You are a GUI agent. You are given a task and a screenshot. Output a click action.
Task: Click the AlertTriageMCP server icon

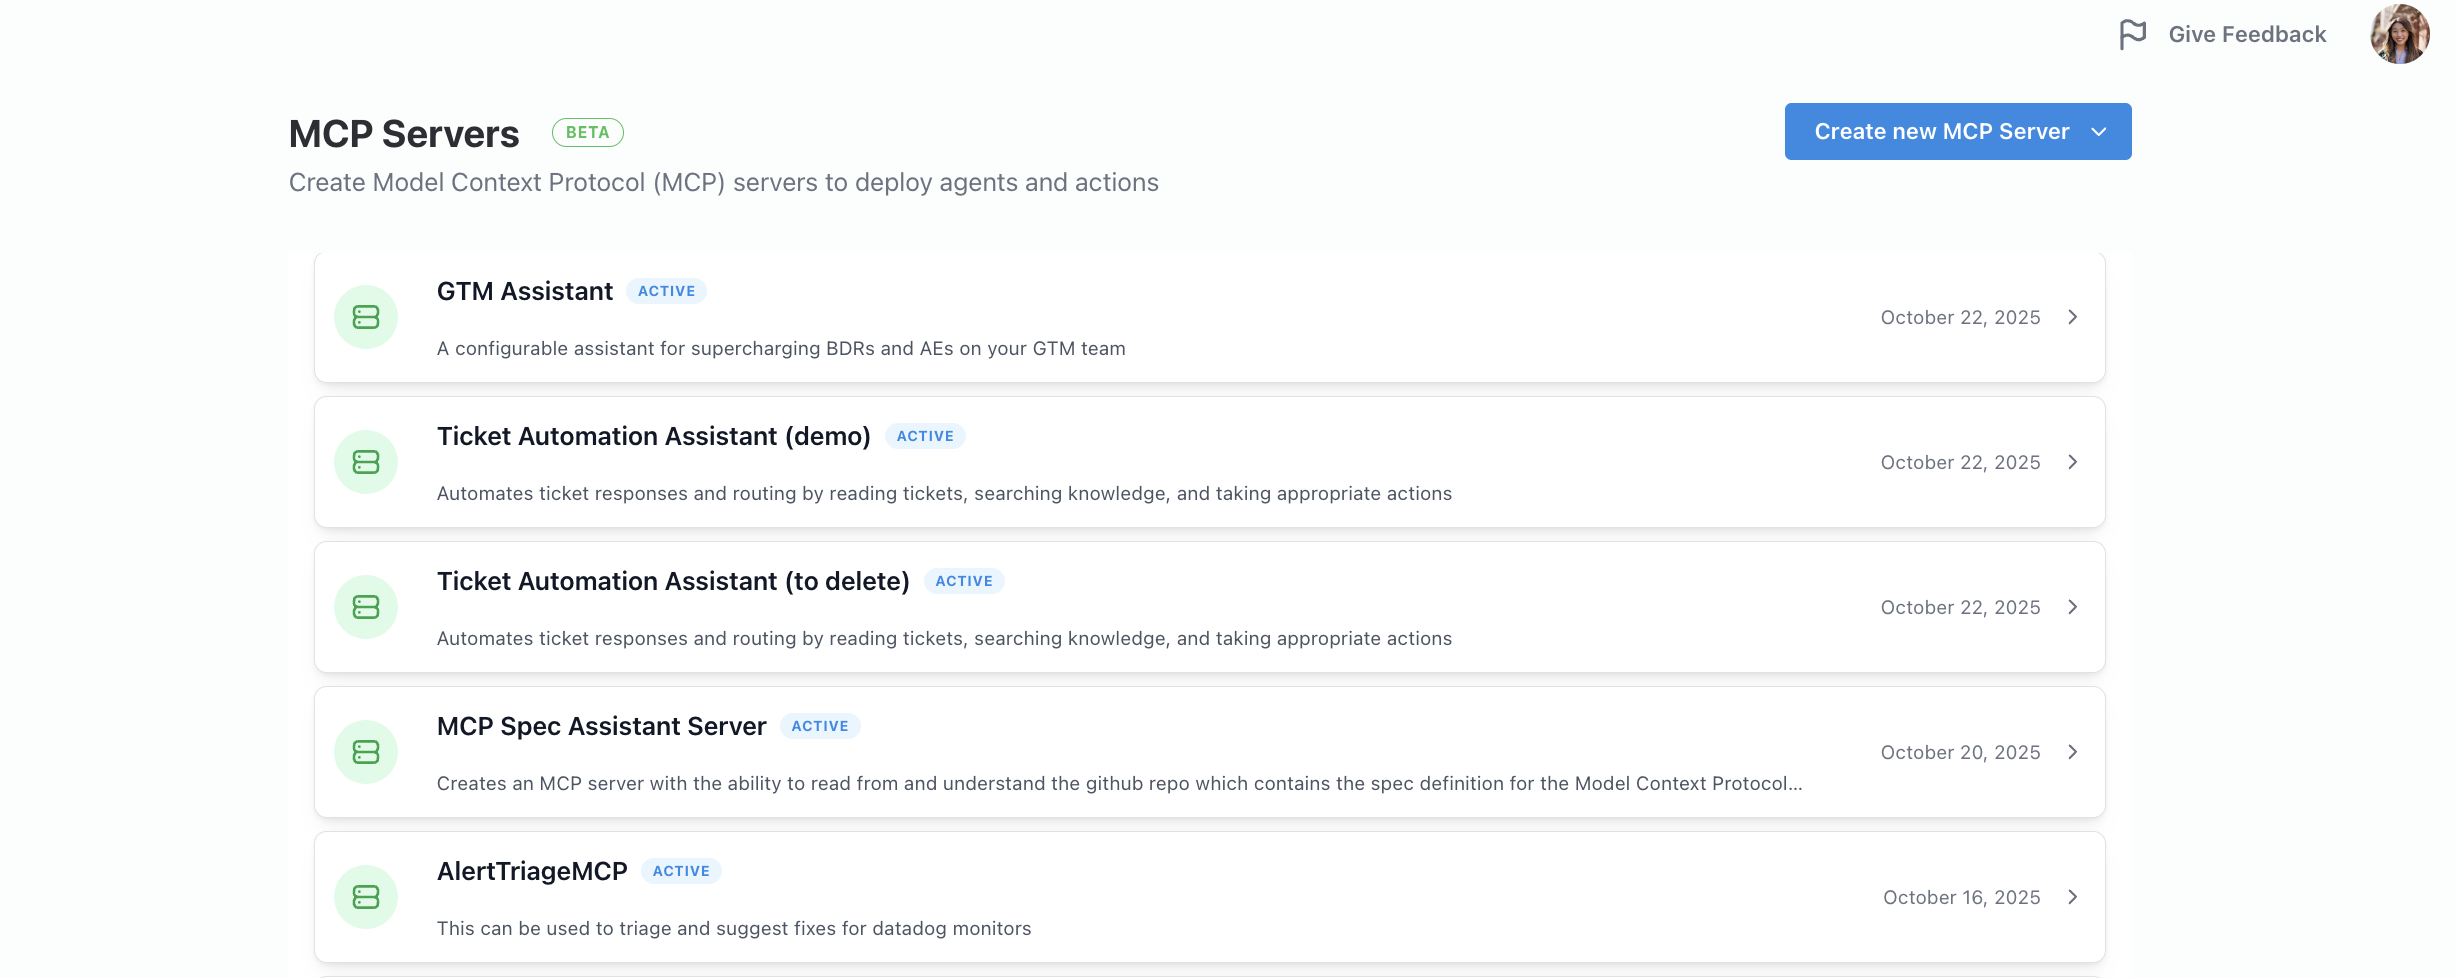[366, 897]
